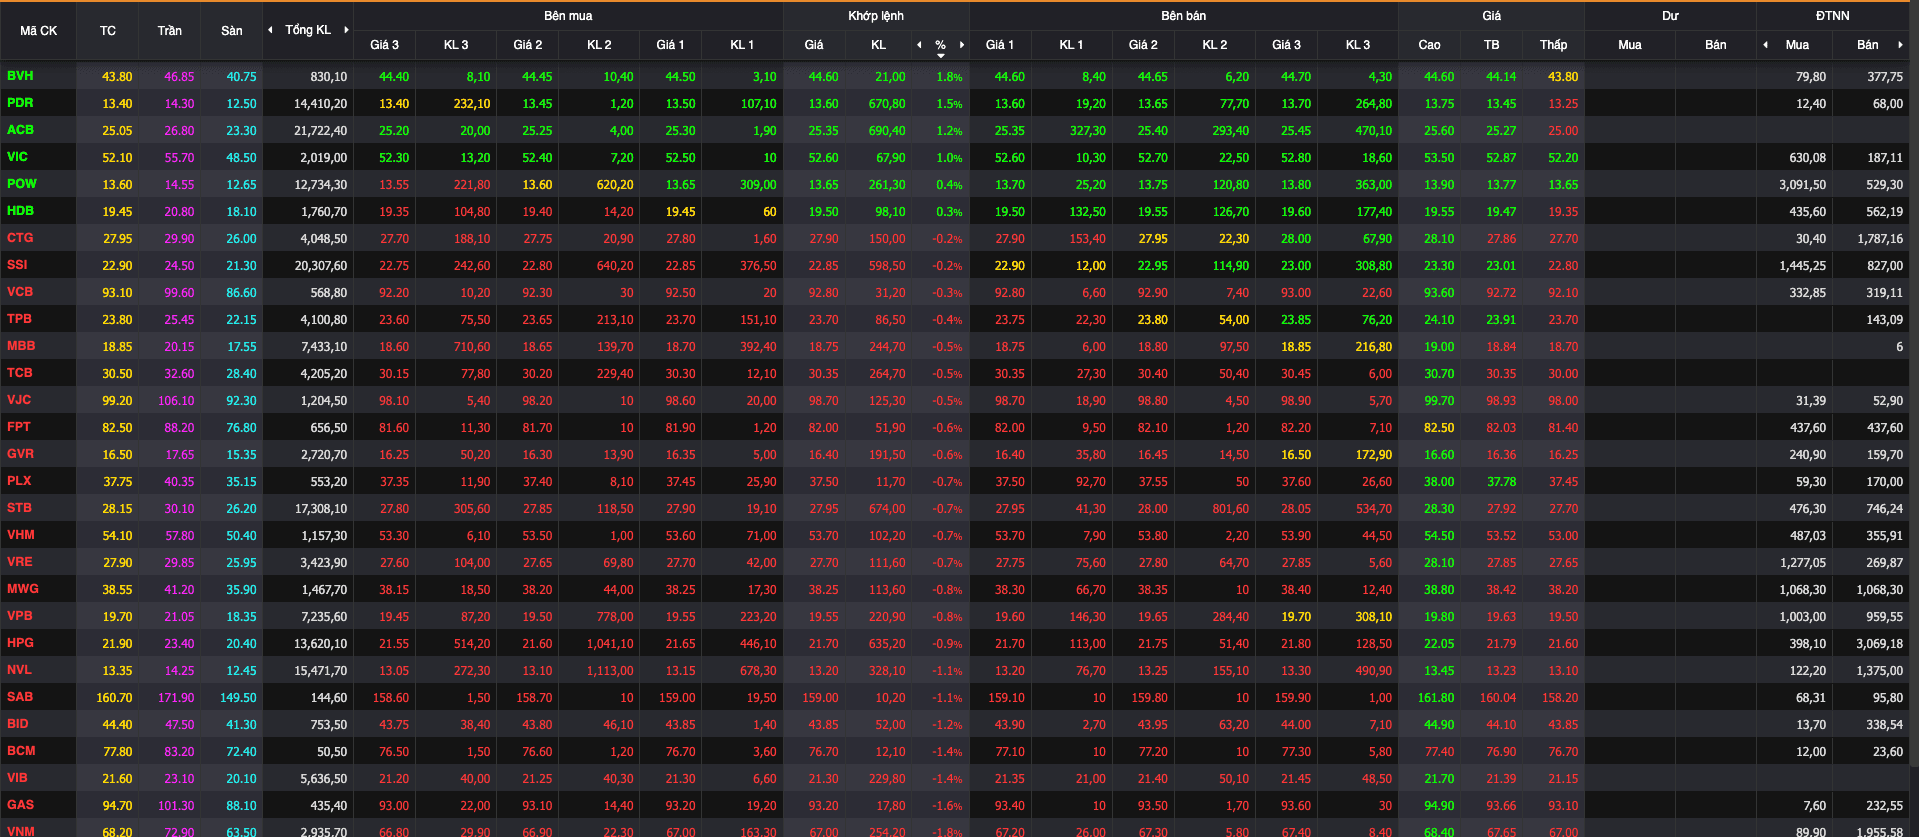Click SAB's ceiling price 171.90

[x=176, y=698]
